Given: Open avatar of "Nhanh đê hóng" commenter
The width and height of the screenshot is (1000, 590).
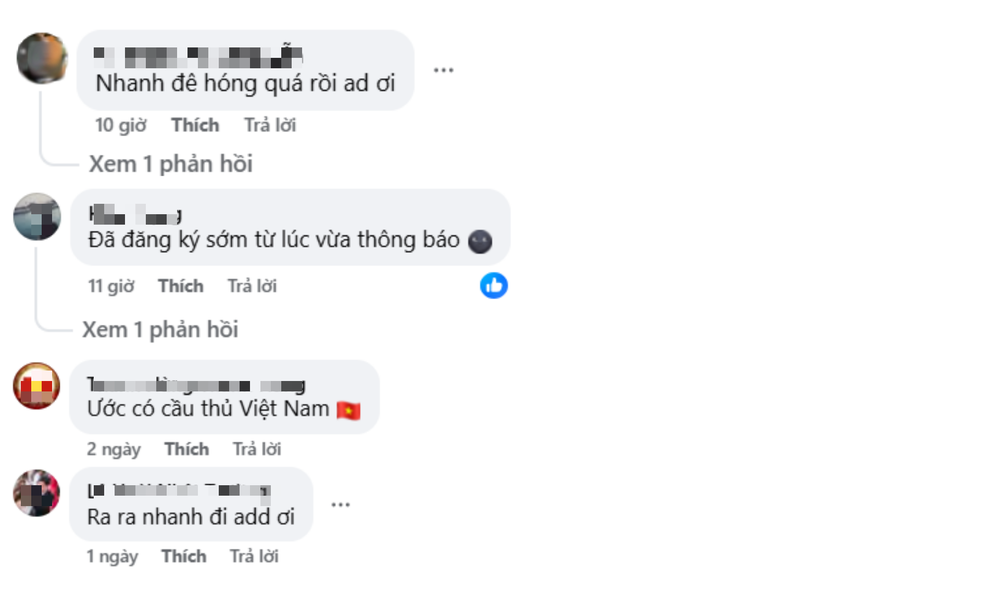Looking at the screenshot, I should coord(42,58).
